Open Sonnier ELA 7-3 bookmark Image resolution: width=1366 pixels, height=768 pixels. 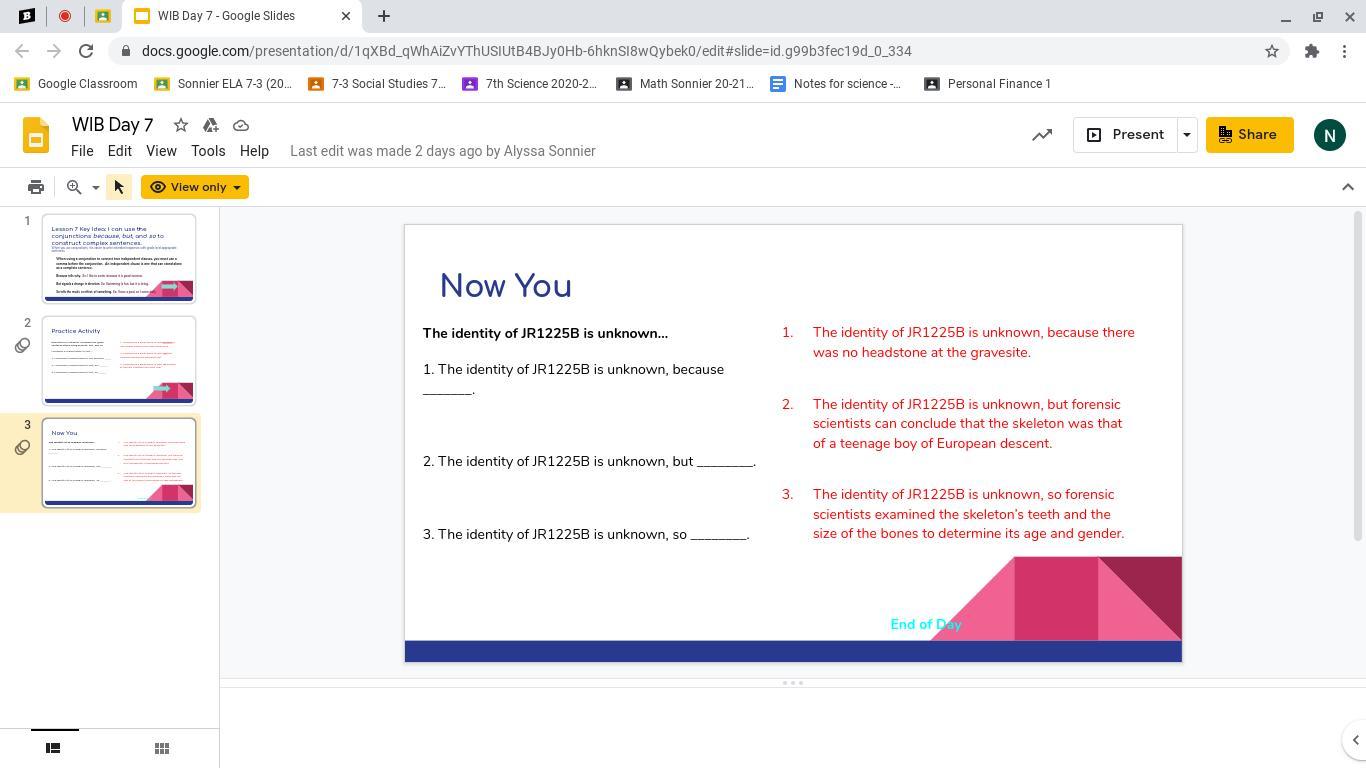(x=223, y=84)
